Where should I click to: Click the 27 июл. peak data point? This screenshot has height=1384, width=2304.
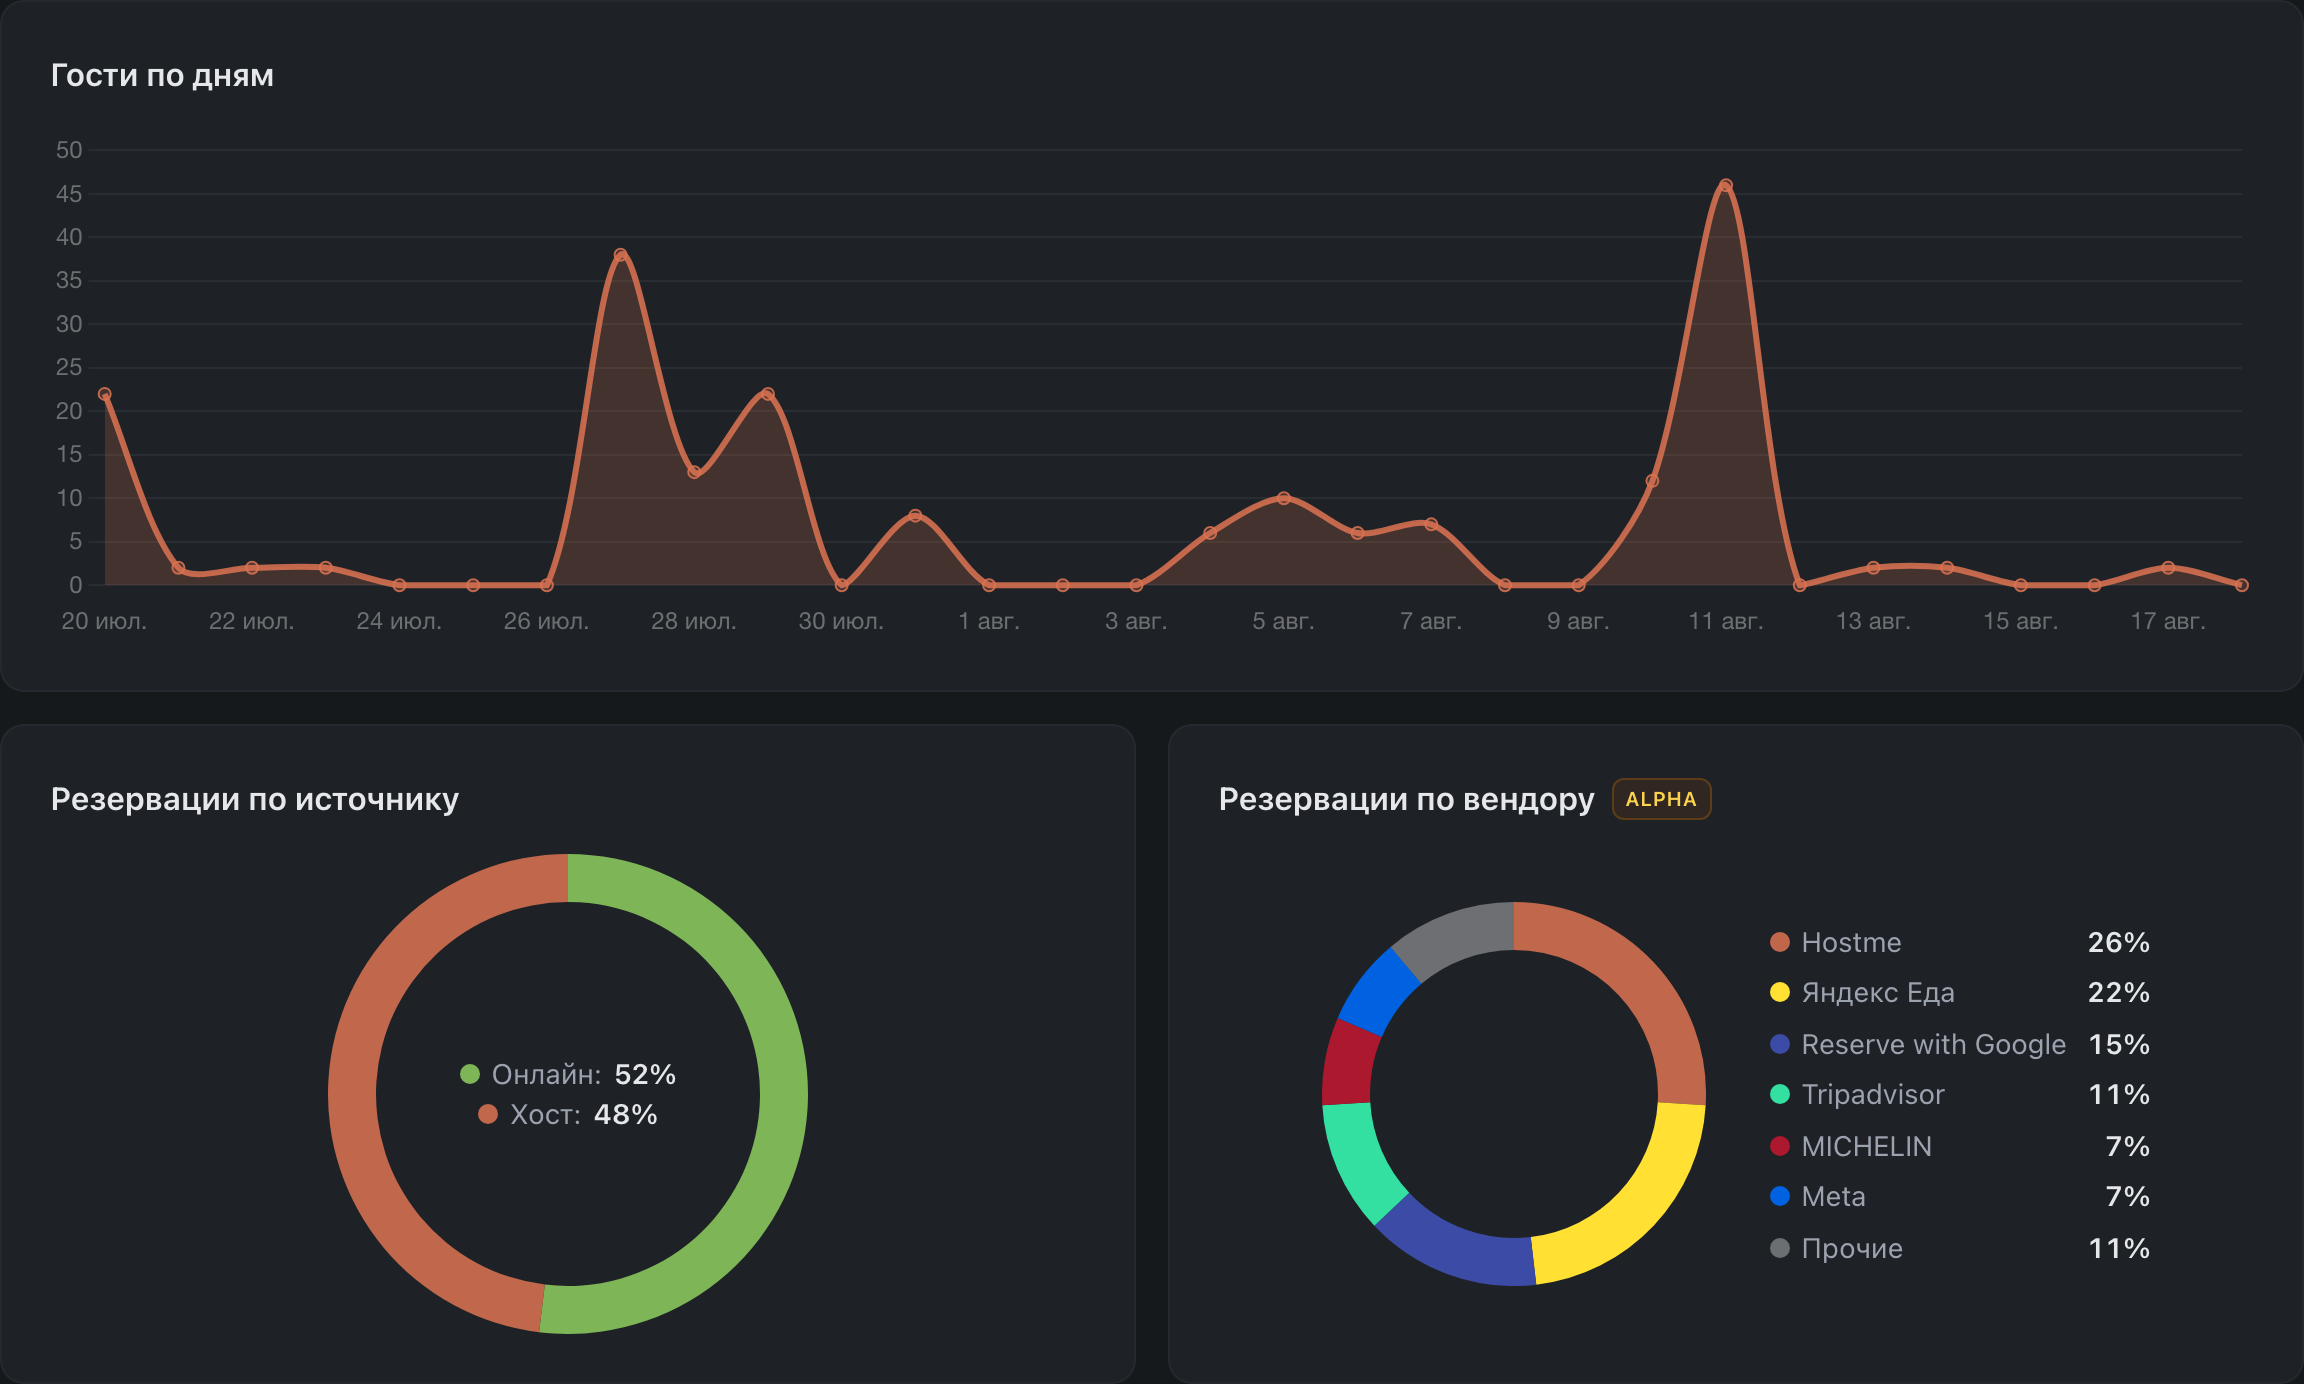tap(620, 255)
